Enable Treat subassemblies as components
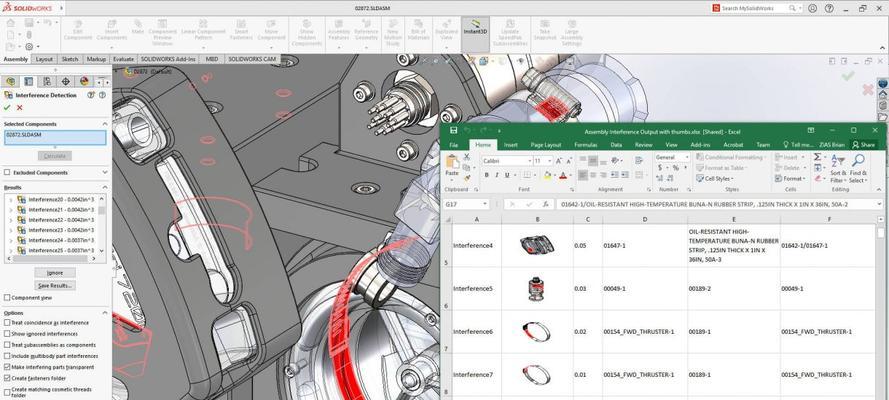 click(x=7, y=344)
